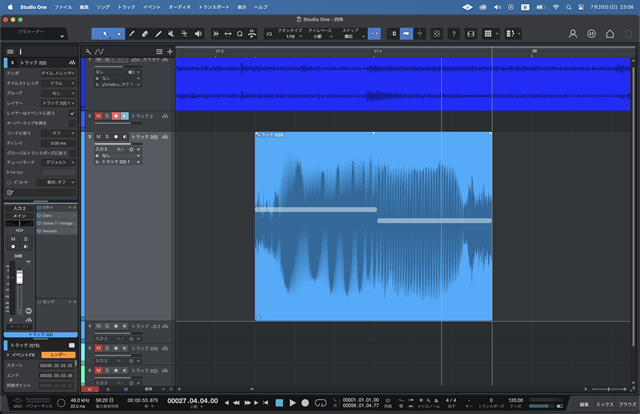Open the トランスポート menu
Image resolution: width=640 pixels, height=414 pixels.
click(213, 7)
